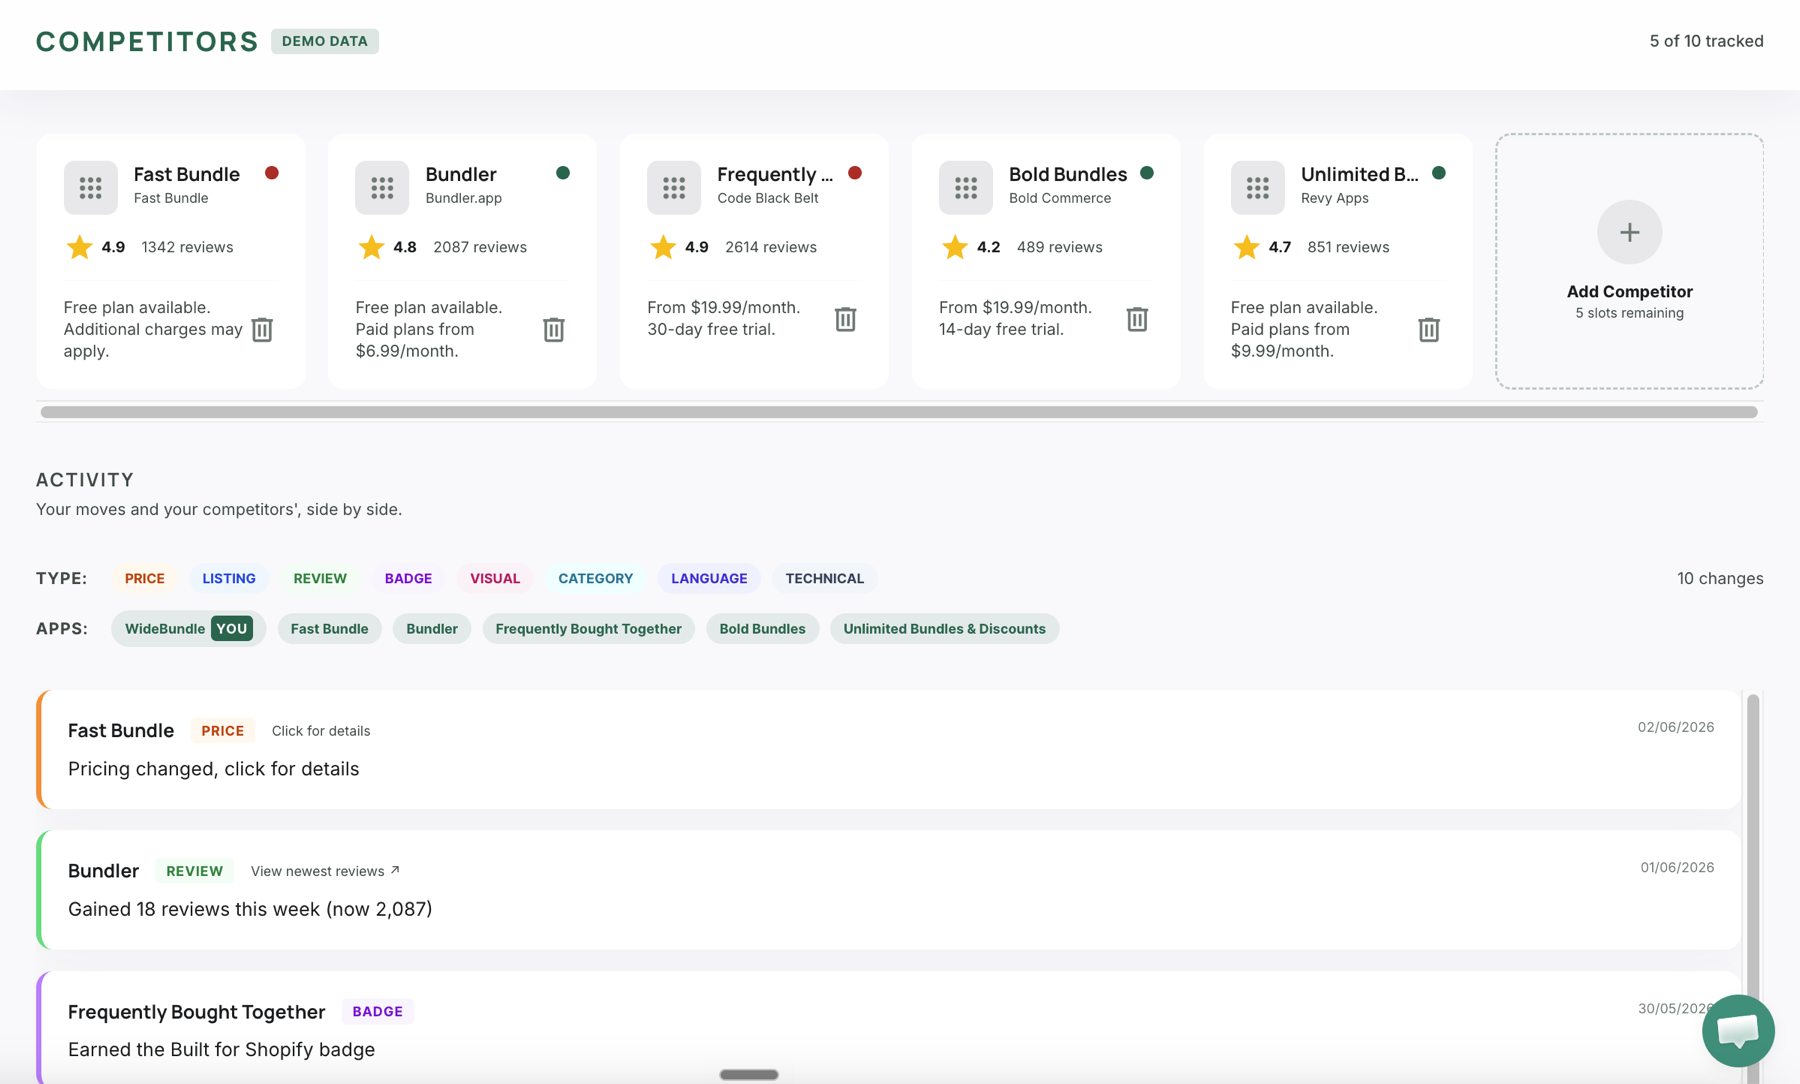Click the Add Competitor label
Screen dimensions: 1800x1084
pos(1630,291)
